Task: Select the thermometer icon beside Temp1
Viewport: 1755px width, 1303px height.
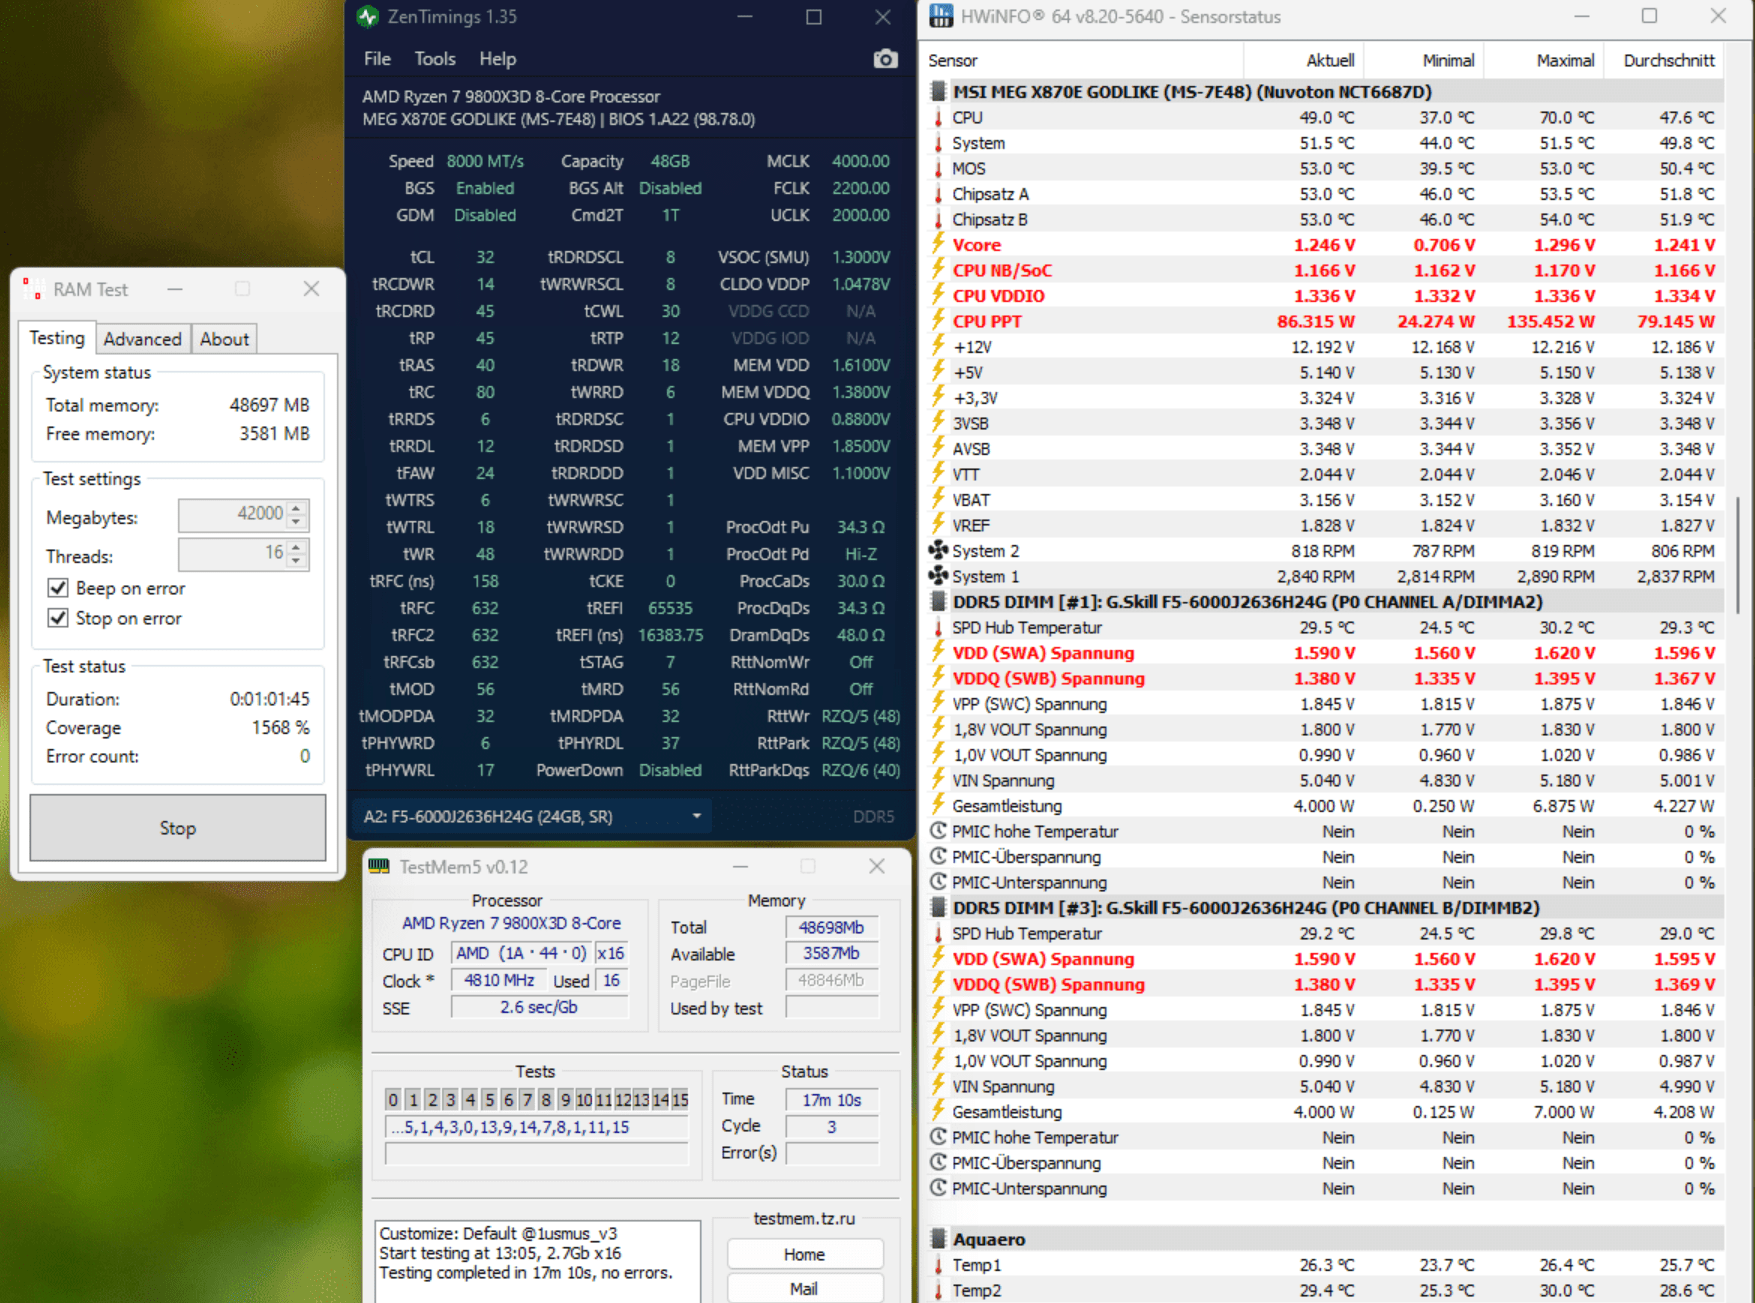Action: (938, 1265)
